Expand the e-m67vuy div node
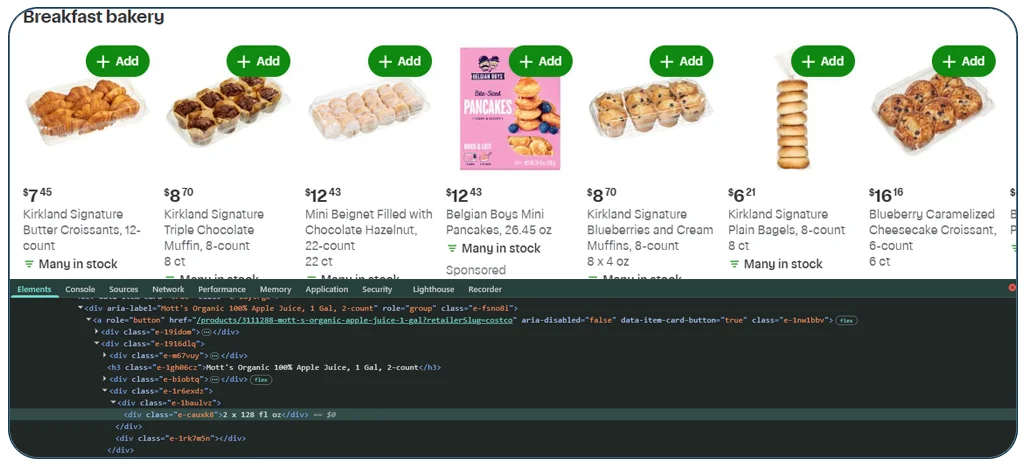1026x466 pixels. point(104,355)
